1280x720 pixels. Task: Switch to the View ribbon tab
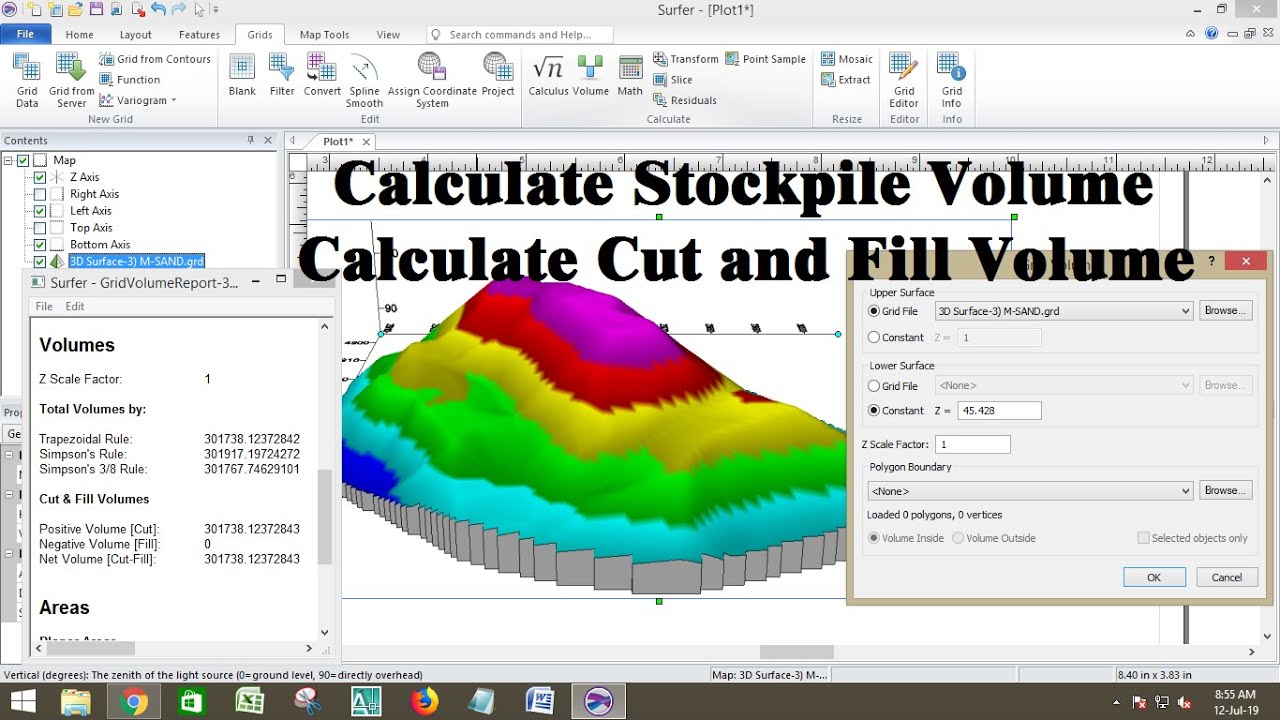[388, 34]
